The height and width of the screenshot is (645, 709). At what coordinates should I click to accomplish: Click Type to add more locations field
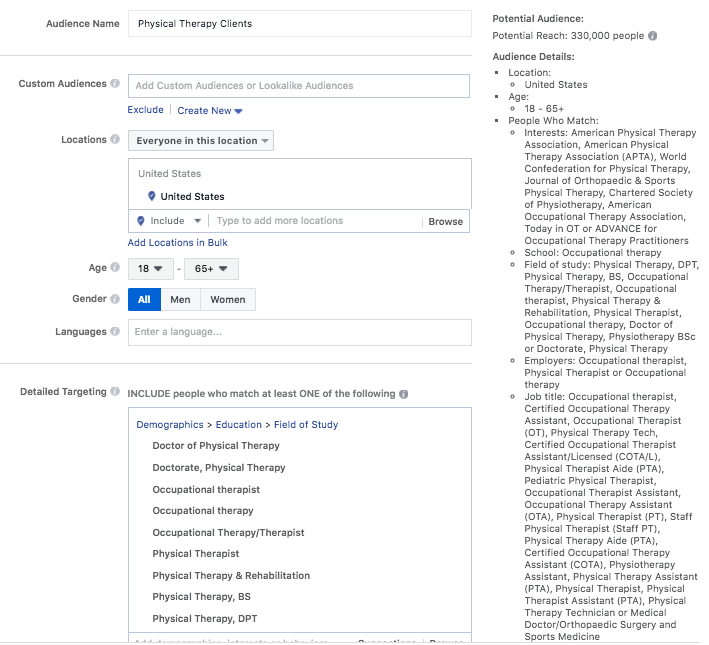[317, 221]
